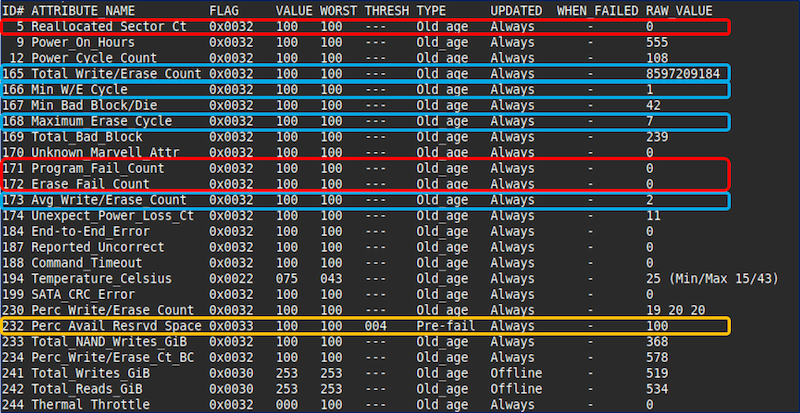Image resolution: width=800 pixels, height=413 pixels.
Task: Click raw value 8597209184
Action: tap(683, 74)
